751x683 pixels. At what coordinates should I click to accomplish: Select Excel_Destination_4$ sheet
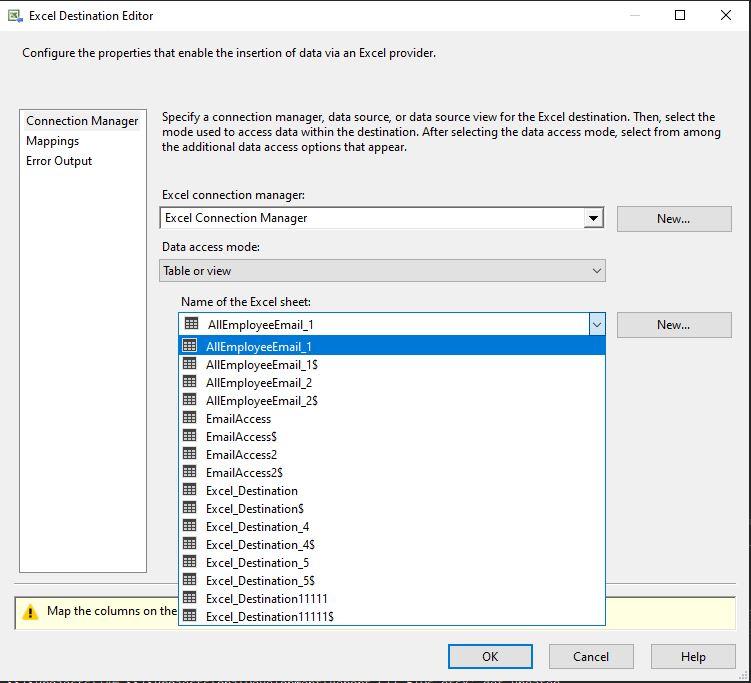click(392, 544)
